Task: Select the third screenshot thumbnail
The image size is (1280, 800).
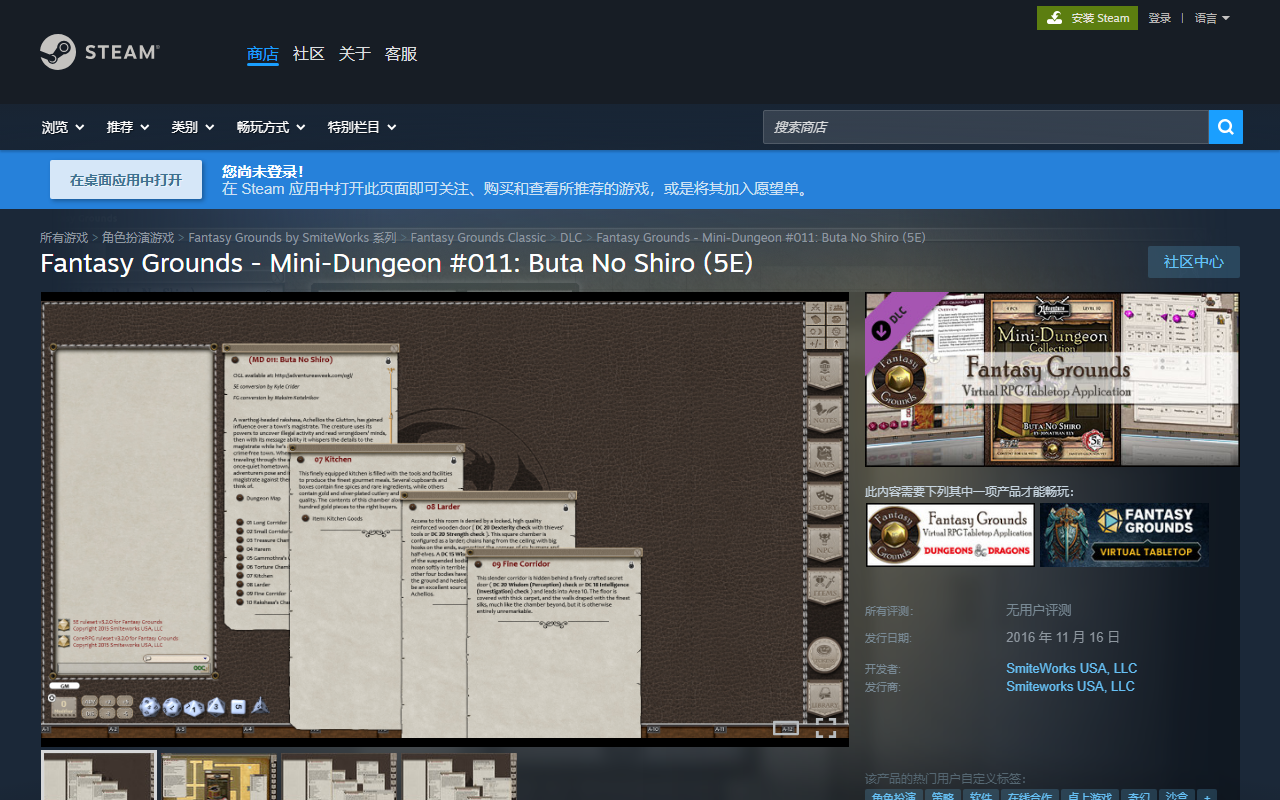Action: 339,776
